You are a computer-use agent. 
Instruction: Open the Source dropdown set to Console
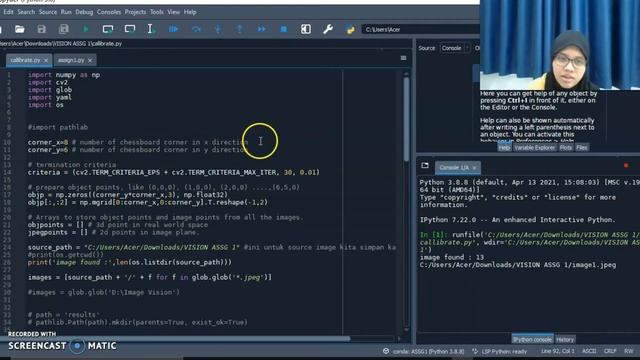455,48
